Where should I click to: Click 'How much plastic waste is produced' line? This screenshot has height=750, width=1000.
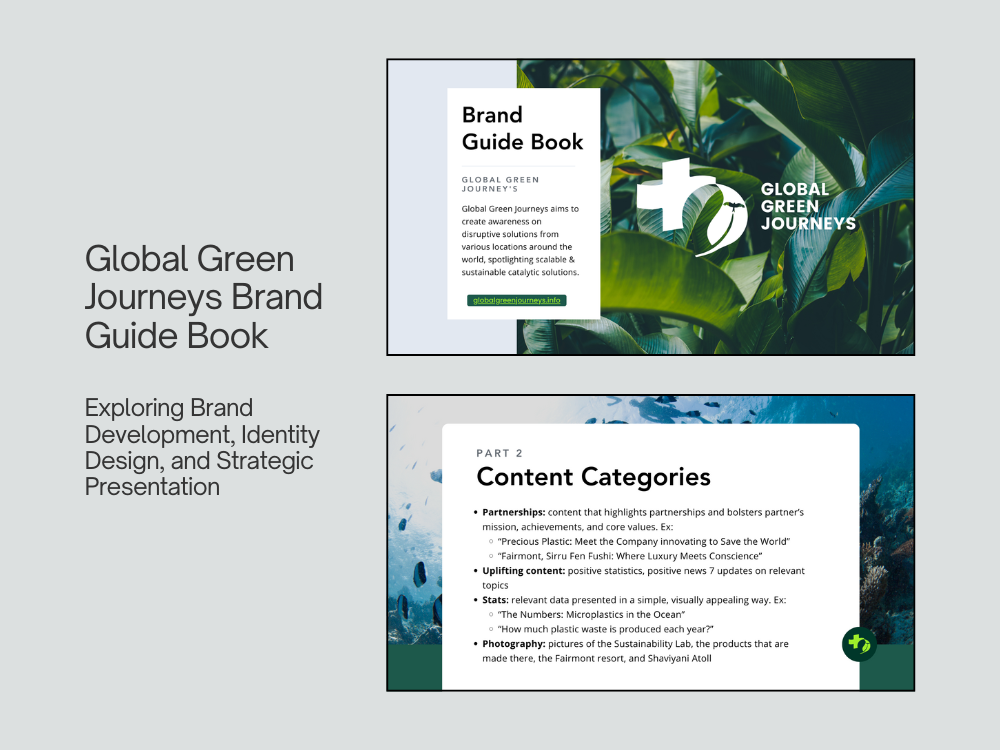tap(601, 629)
